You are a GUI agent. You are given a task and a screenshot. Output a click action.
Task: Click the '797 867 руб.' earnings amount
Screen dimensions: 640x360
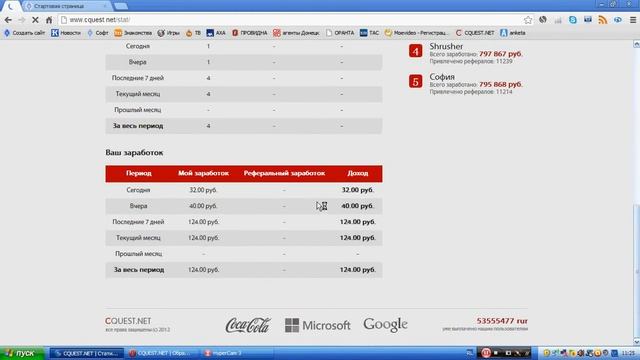(x=501, y=54)
